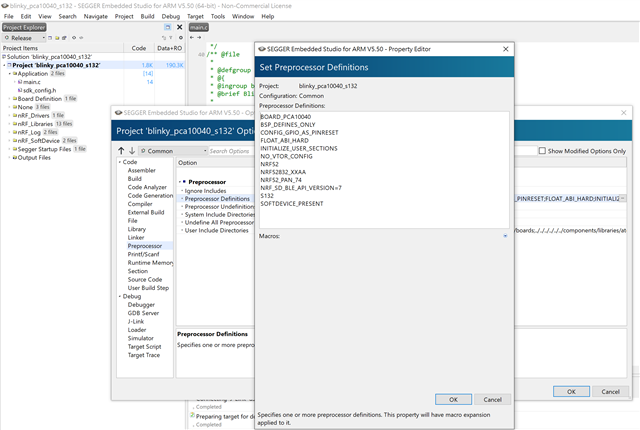Click the sdk_config.h file icon in project tree
The image size is (640, 430).
[x=20, y=90]
